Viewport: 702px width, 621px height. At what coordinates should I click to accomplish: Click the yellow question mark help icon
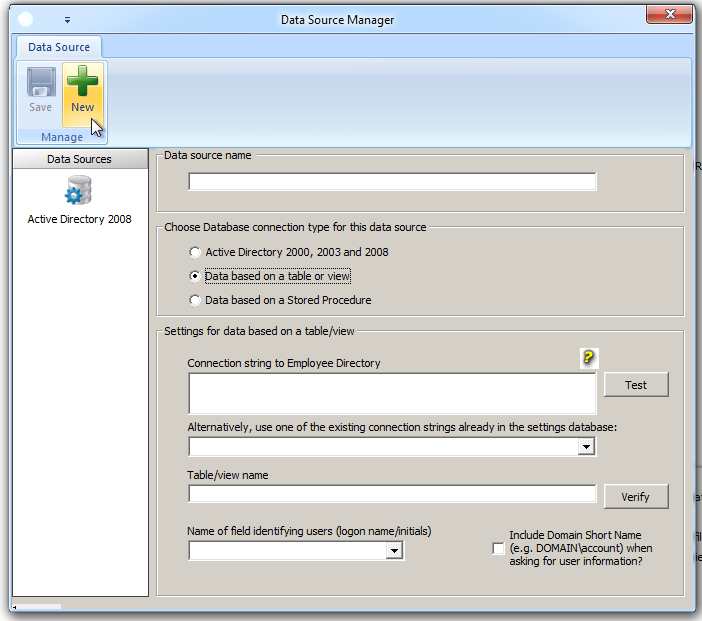(x=589, y=359)
